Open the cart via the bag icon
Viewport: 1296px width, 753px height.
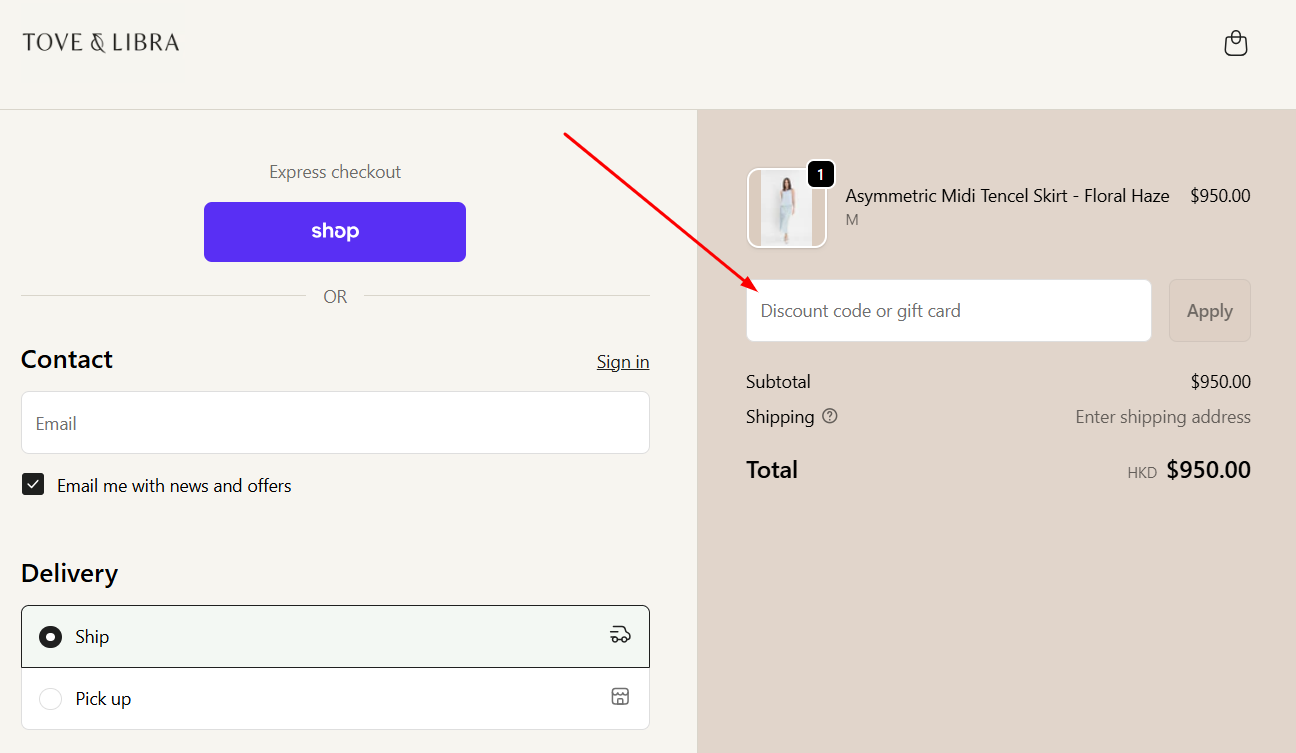(x=1235, y=43)
